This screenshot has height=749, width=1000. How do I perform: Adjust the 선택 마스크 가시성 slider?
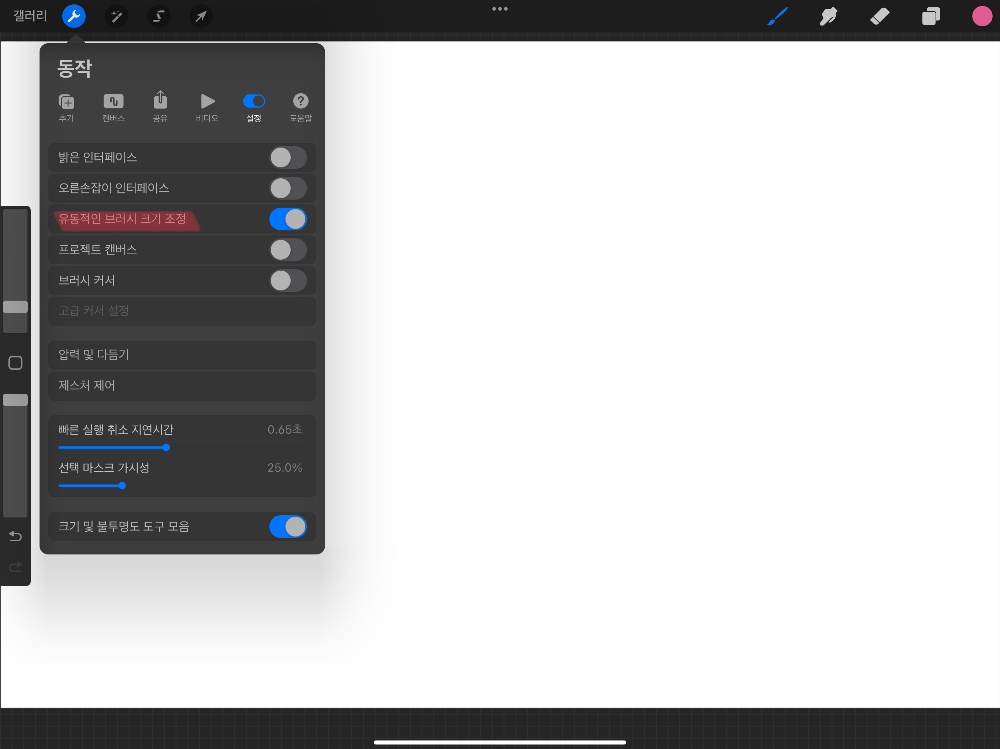[122, 486]
